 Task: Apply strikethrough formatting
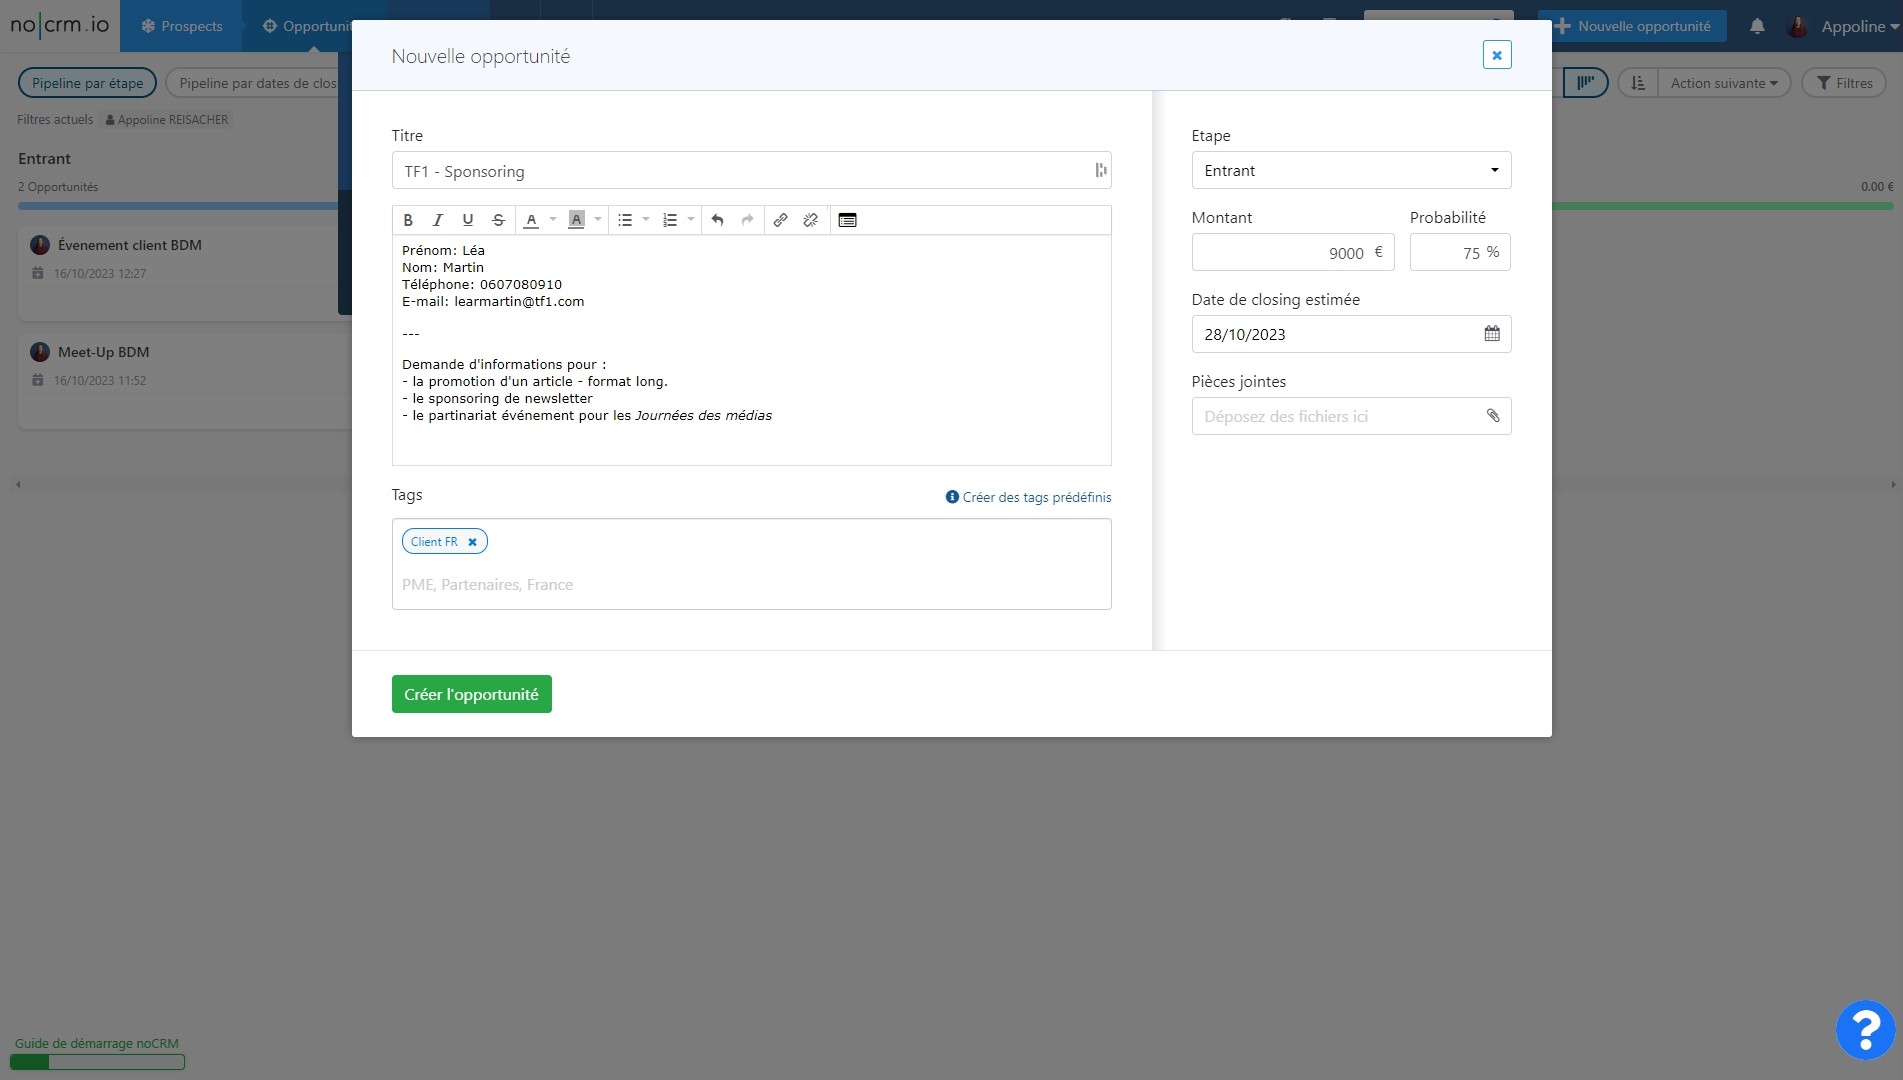coord(498,220)
